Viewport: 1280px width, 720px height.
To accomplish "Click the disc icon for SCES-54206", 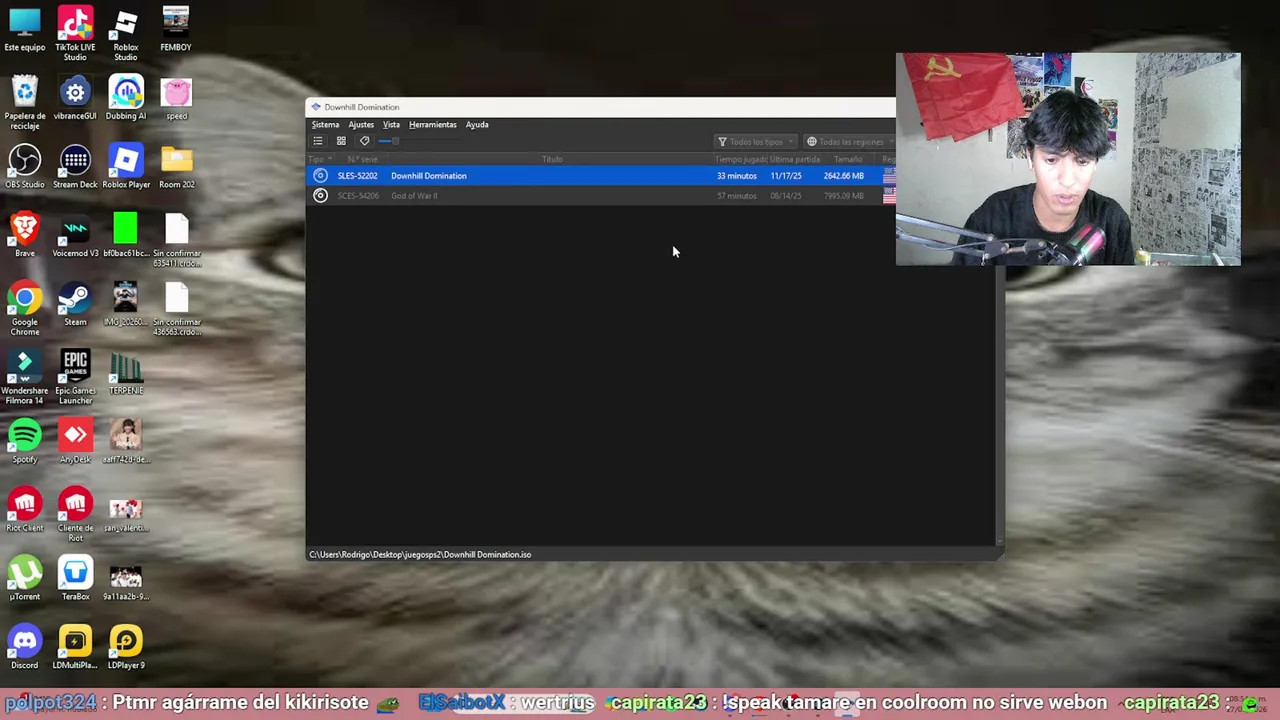I will tap(320, 196).
